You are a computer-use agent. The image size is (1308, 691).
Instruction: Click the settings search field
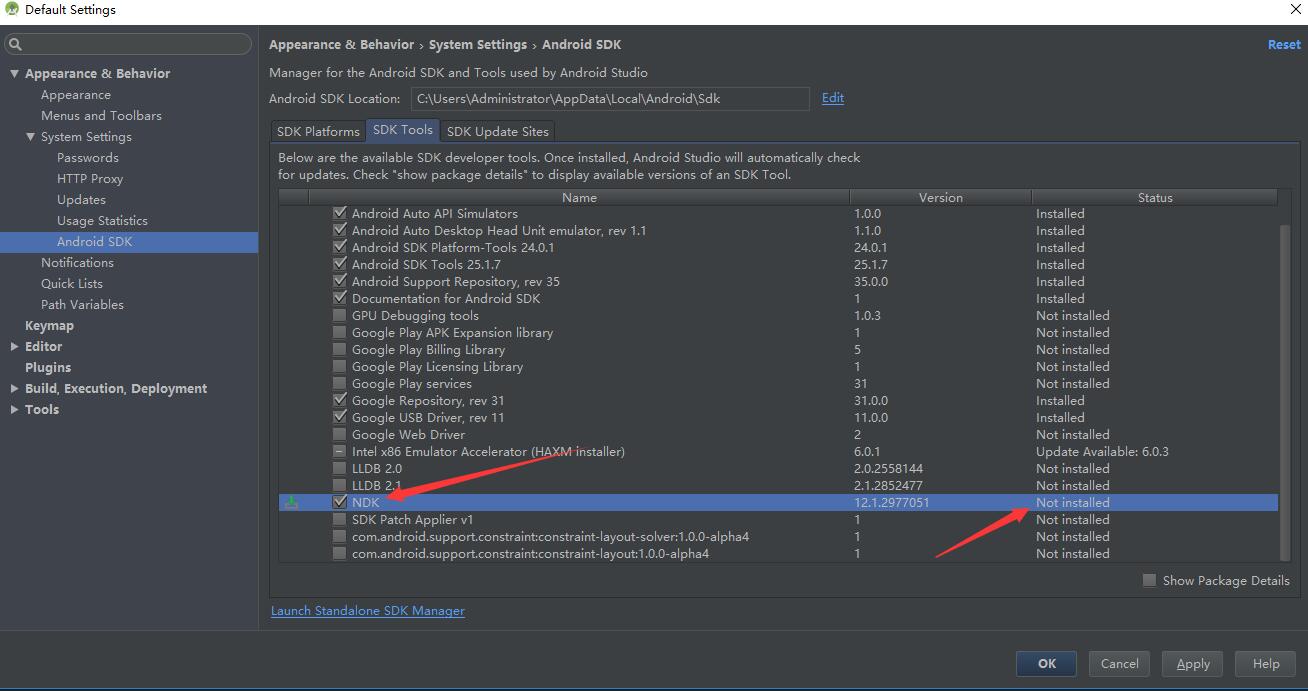[128, 44]
